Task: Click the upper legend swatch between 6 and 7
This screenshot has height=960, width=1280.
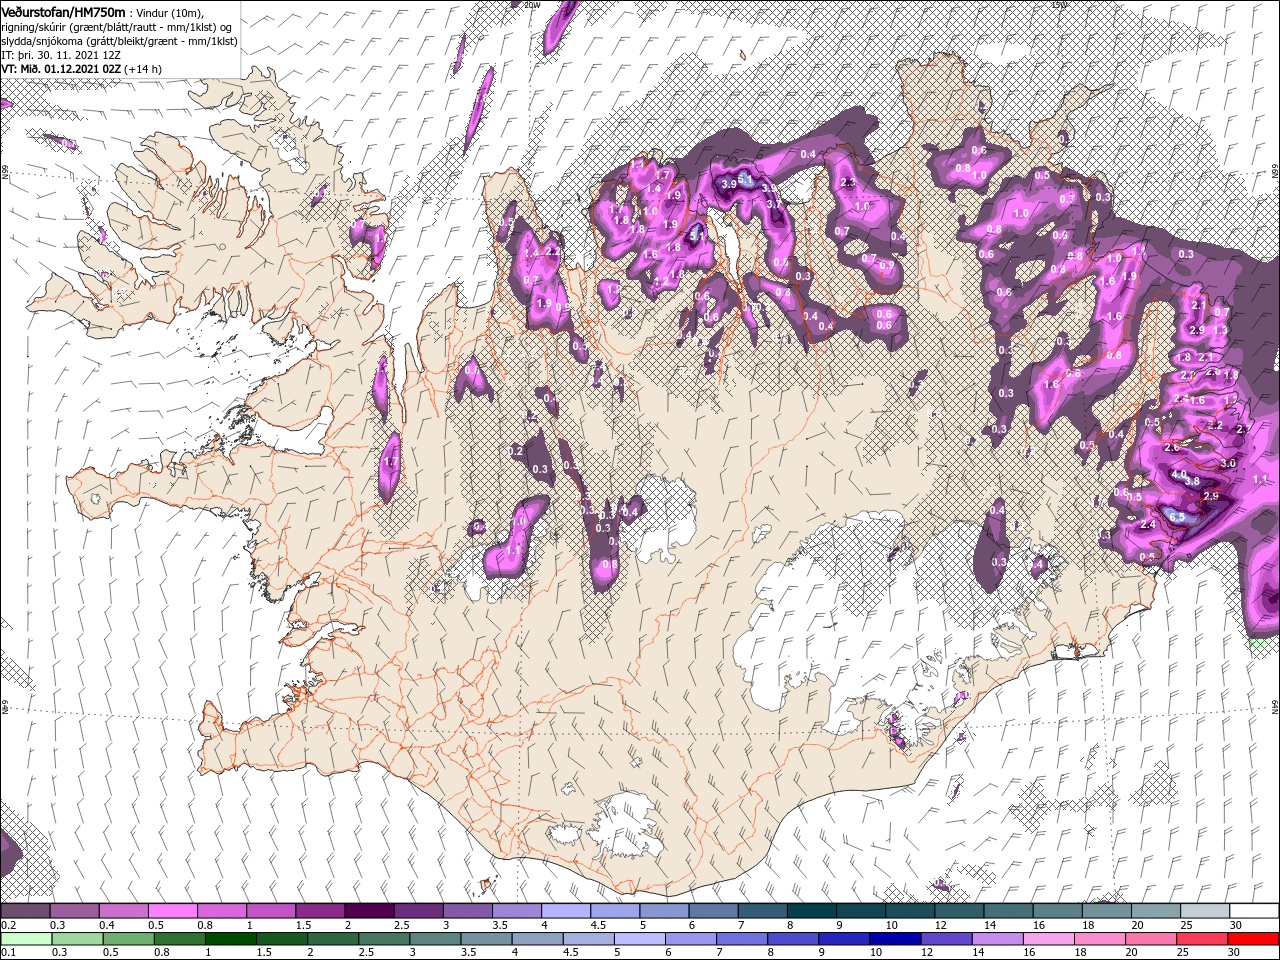Action: (712, 911)
